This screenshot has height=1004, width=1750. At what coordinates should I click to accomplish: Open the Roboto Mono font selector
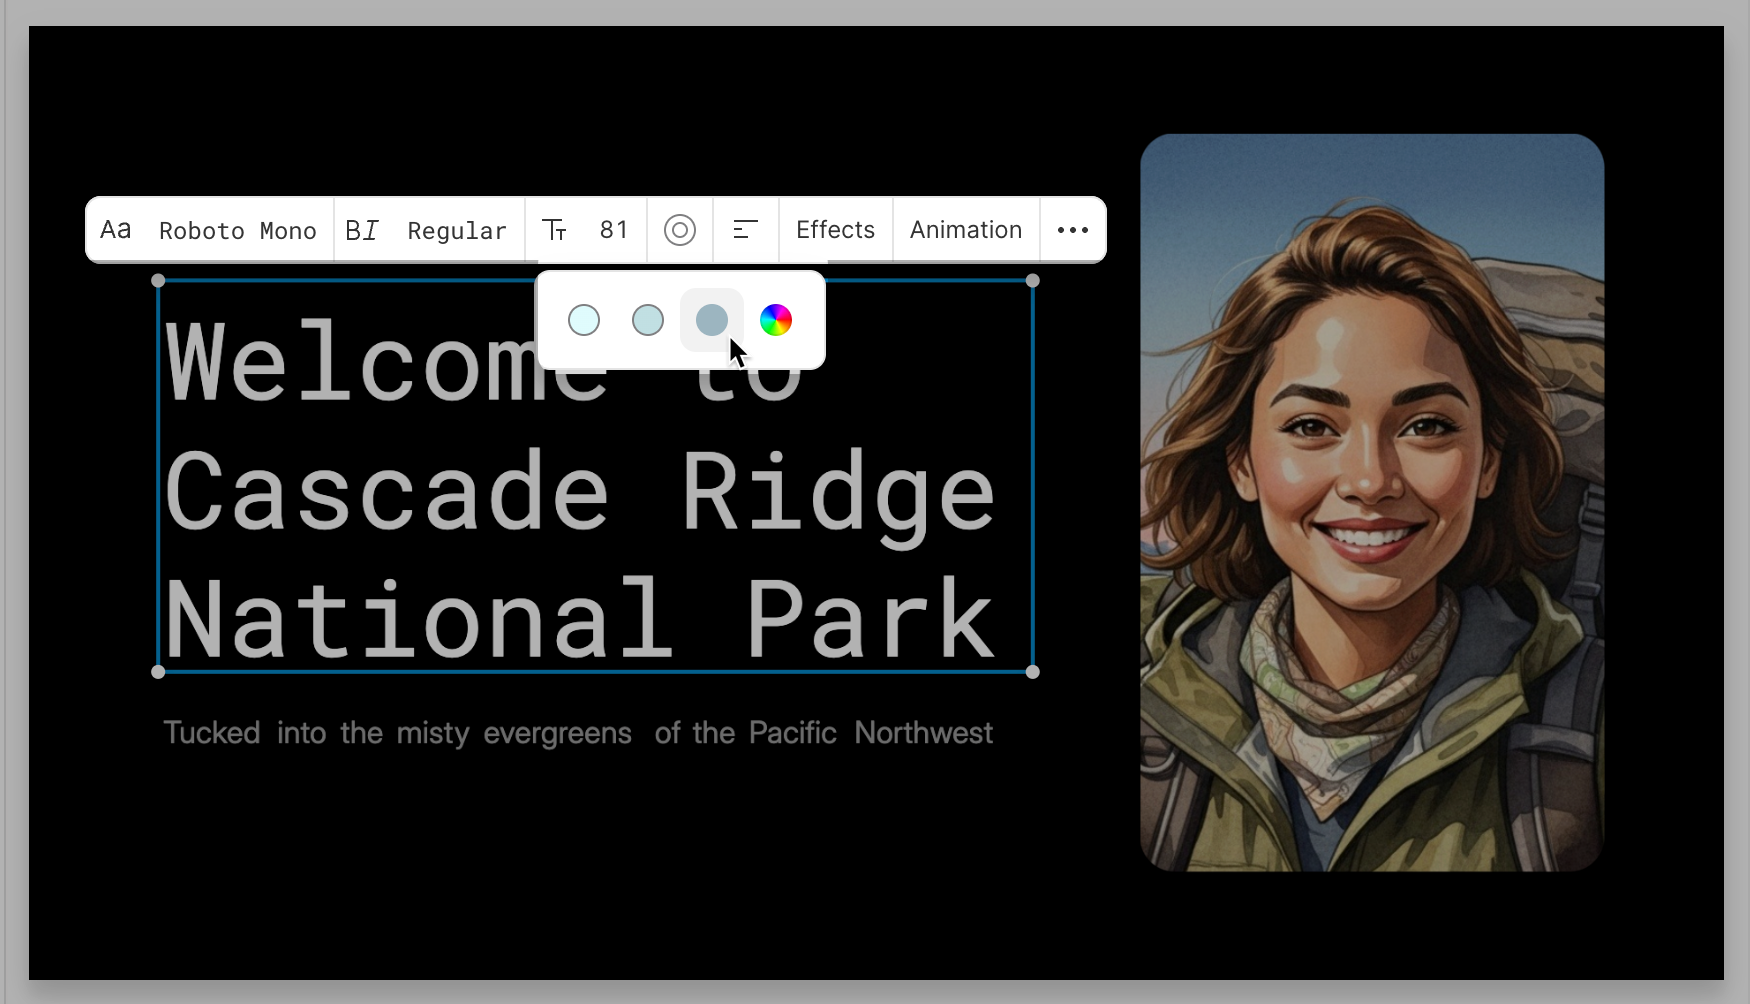tap(238, 230)
